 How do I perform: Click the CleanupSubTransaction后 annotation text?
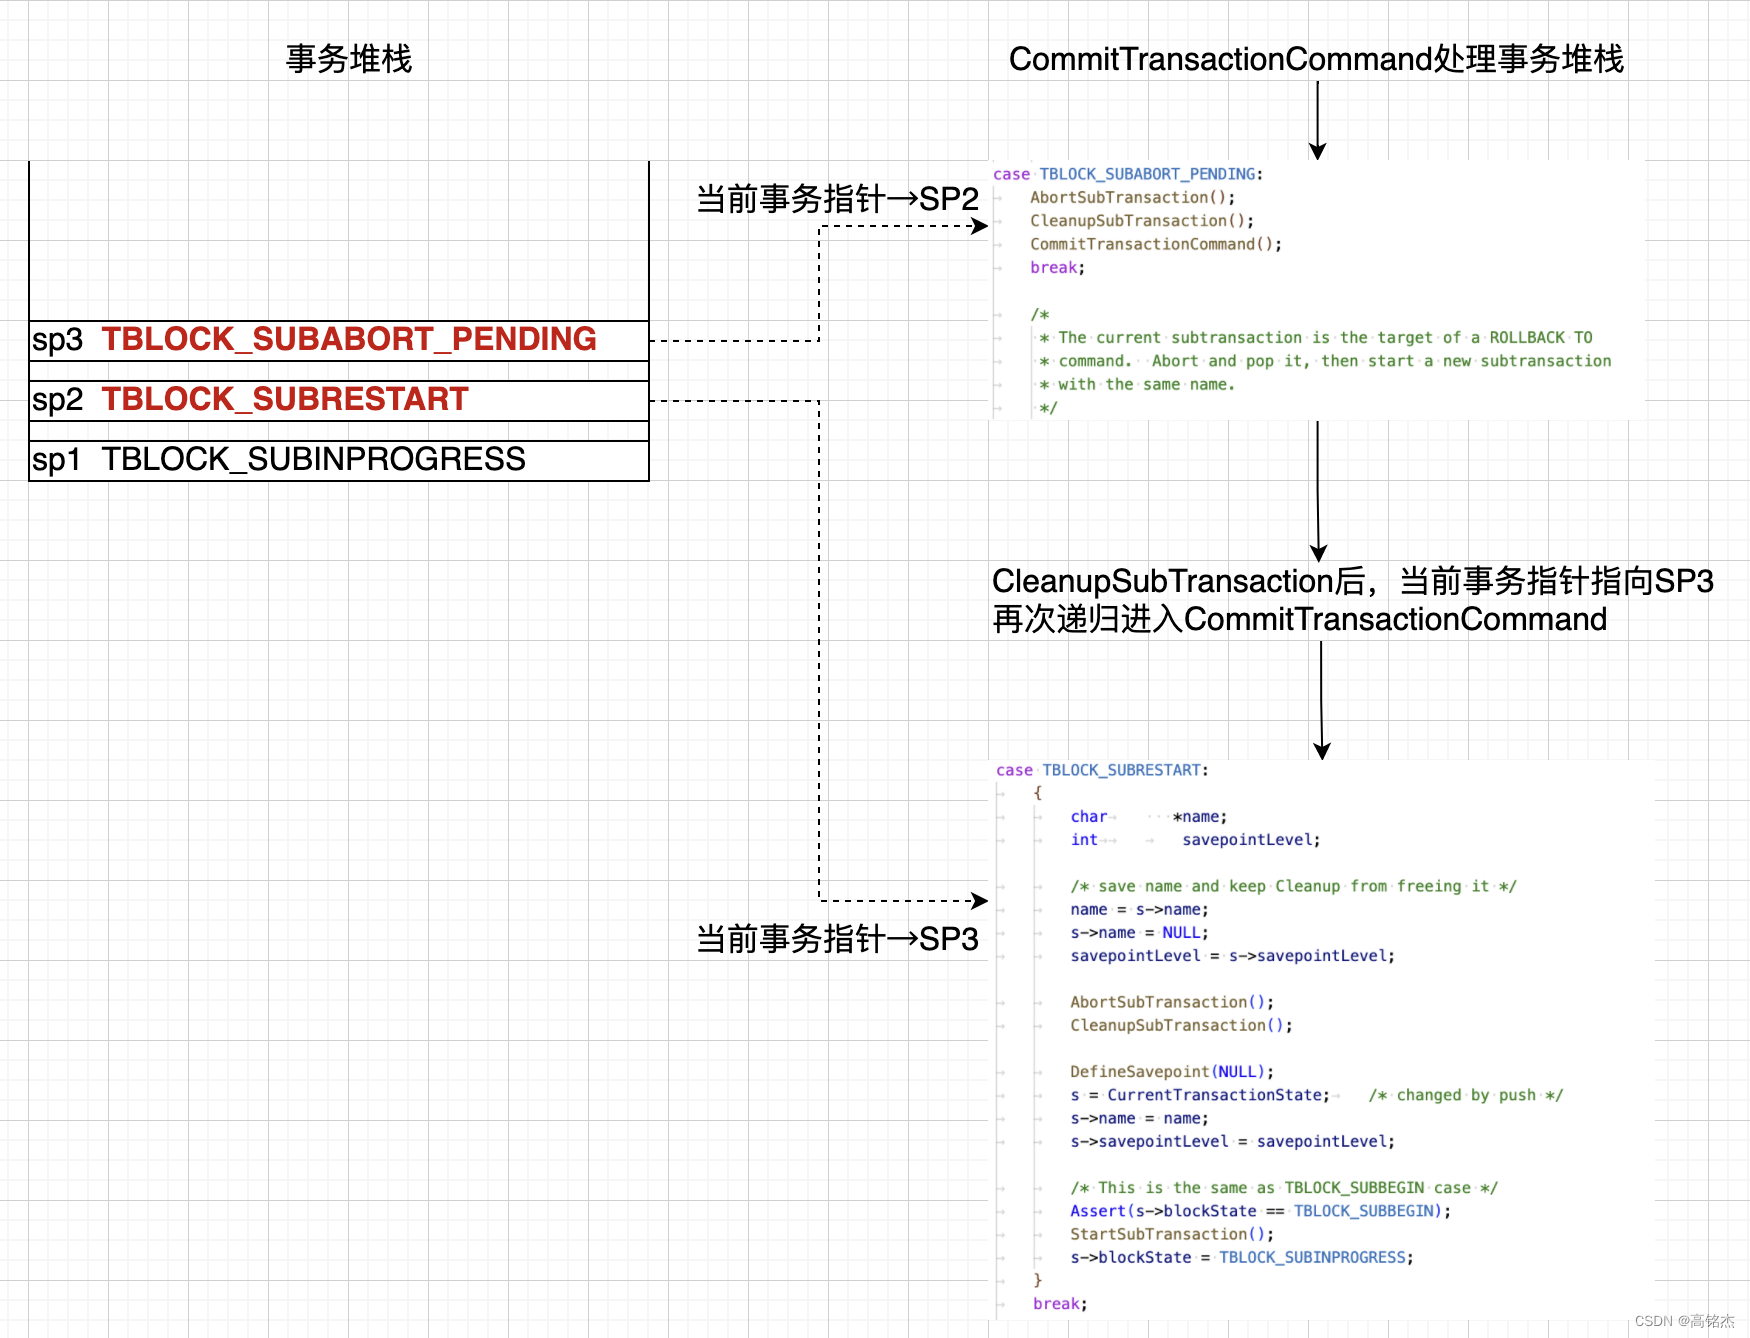click(1353, 581)
